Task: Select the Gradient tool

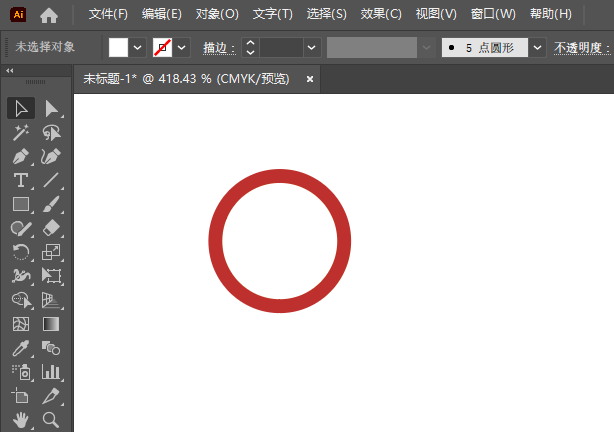Action: [x=51, y=324]
